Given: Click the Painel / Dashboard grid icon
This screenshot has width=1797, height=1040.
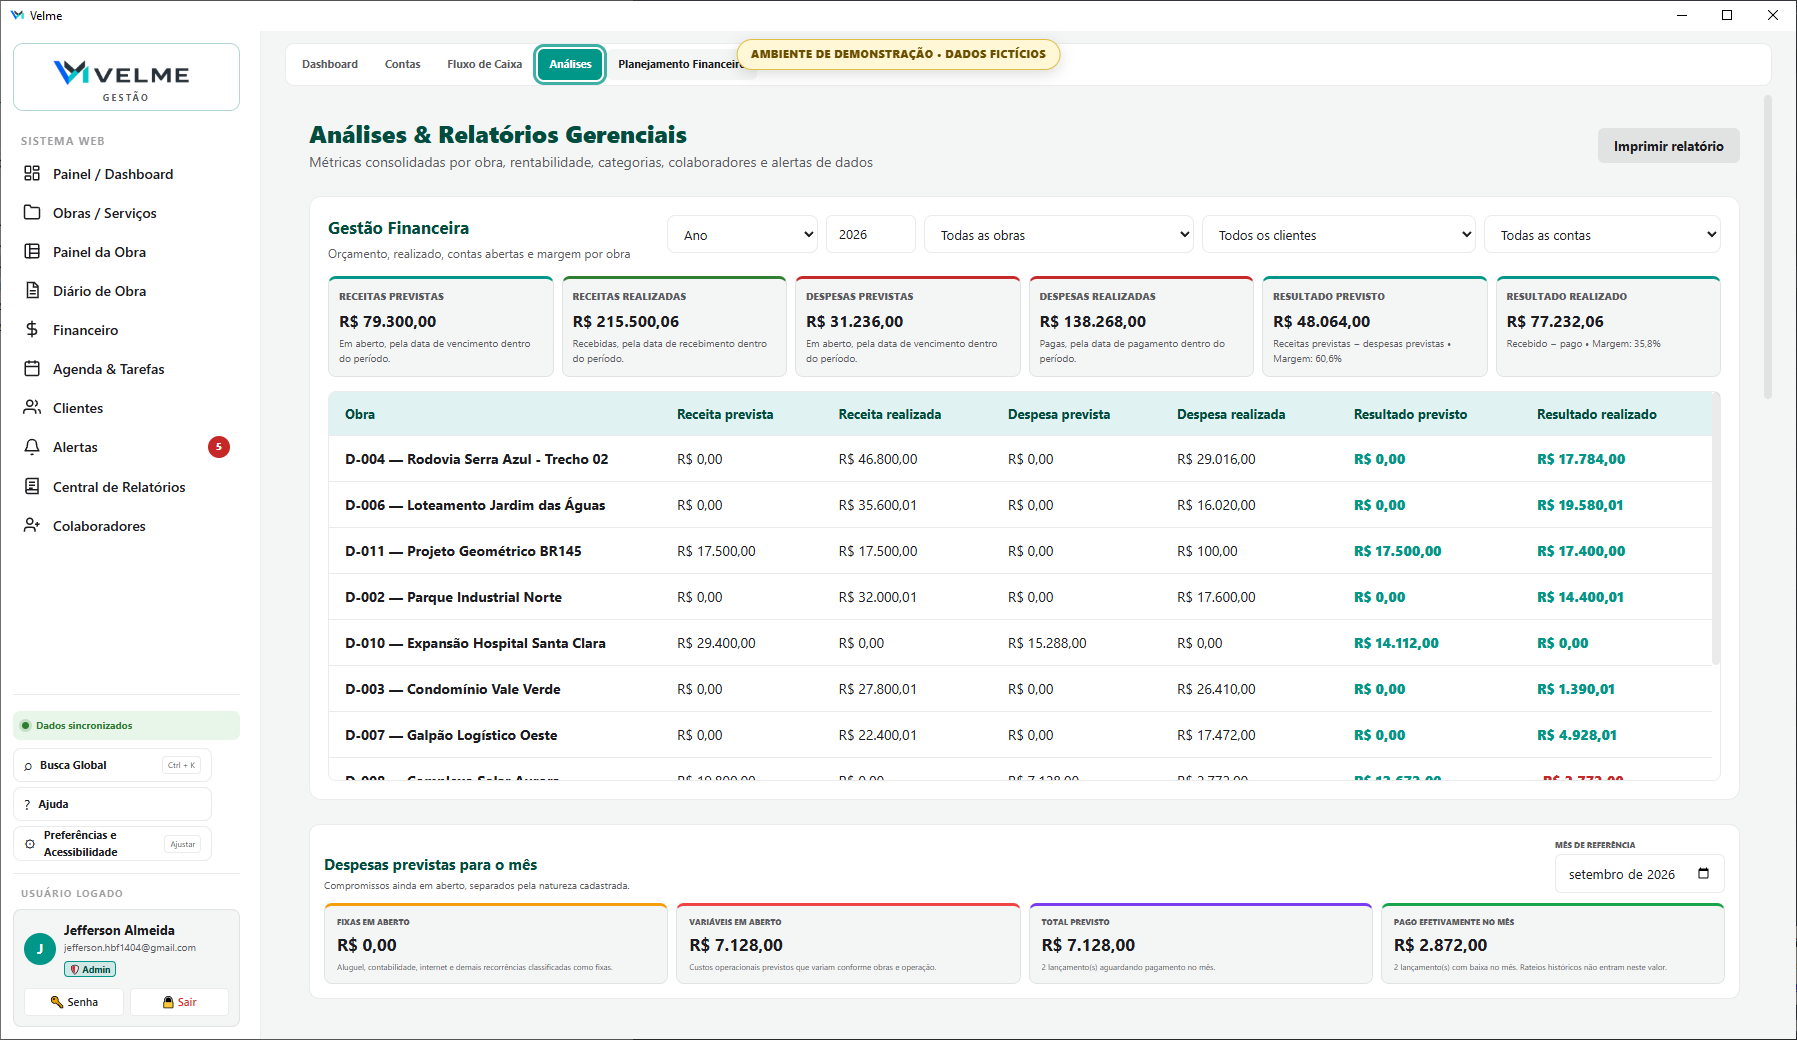Looking at the screenshot, I should point(32,173).
